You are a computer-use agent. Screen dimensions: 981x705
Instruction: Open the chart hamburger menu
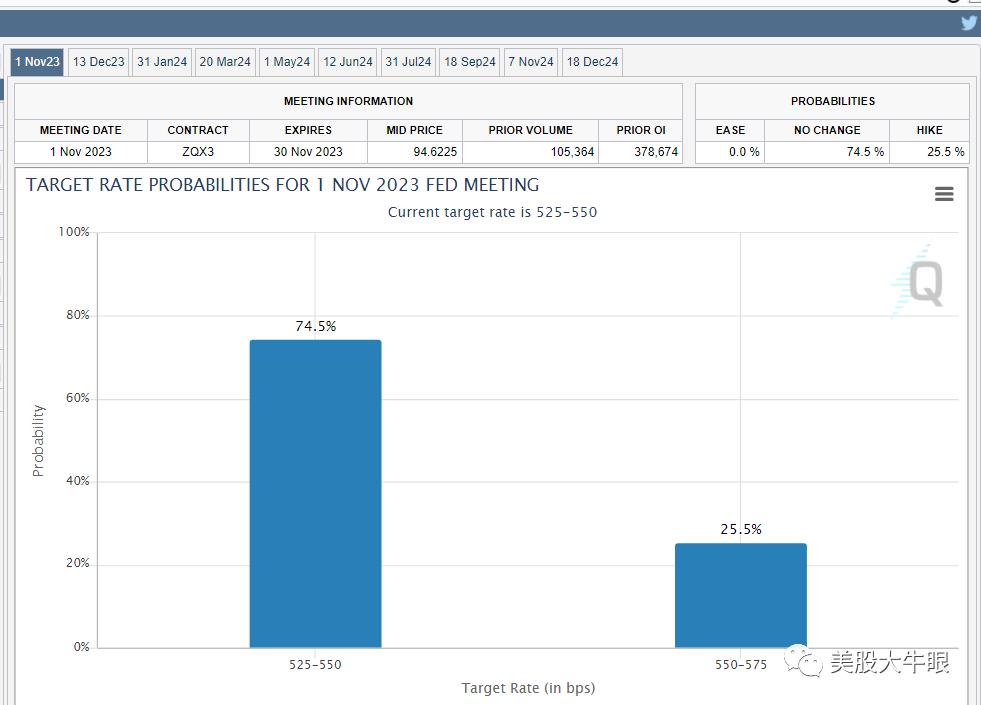(x=944, y=194)
